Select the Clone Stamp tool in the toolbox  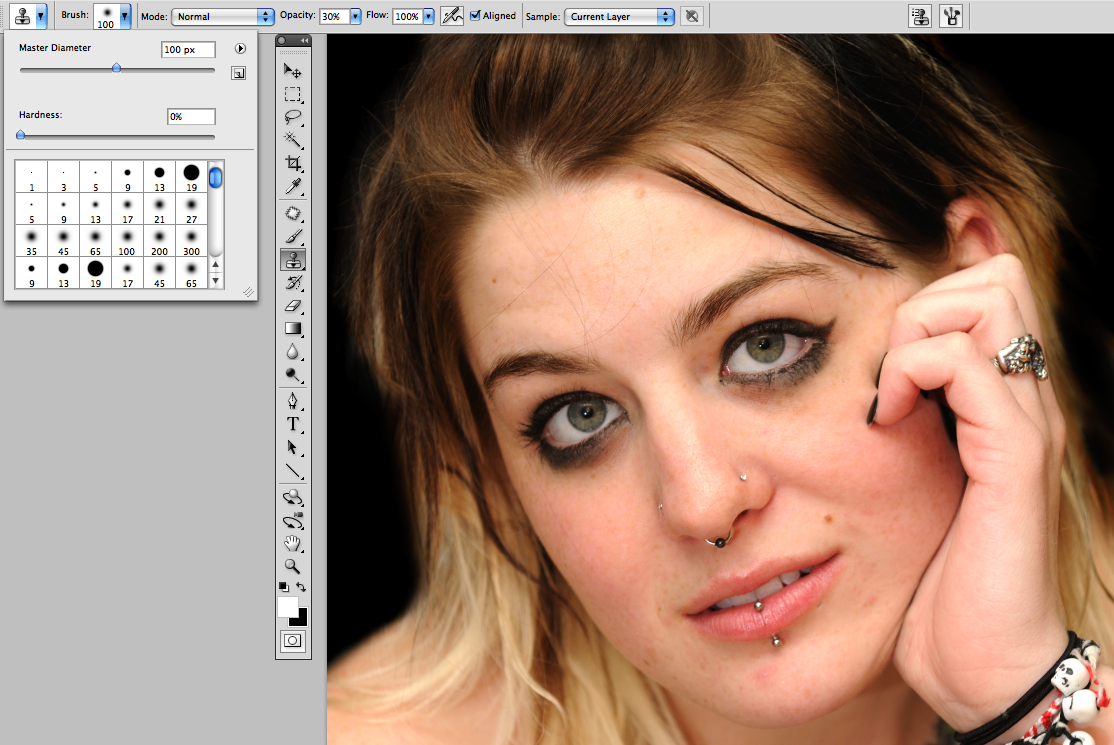[x=293, y=260]
